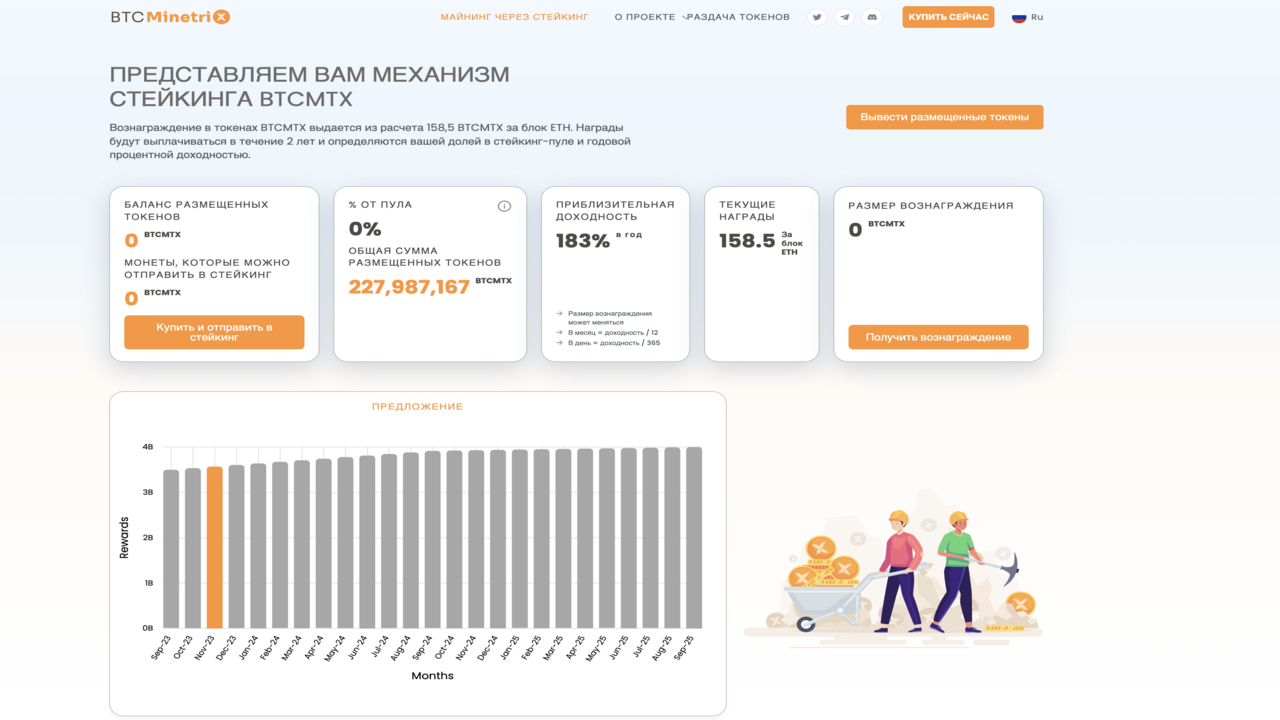Select the Mar-24 bar in chart
The width and height of the screenshot is (1280, 720).
[302, 545]
